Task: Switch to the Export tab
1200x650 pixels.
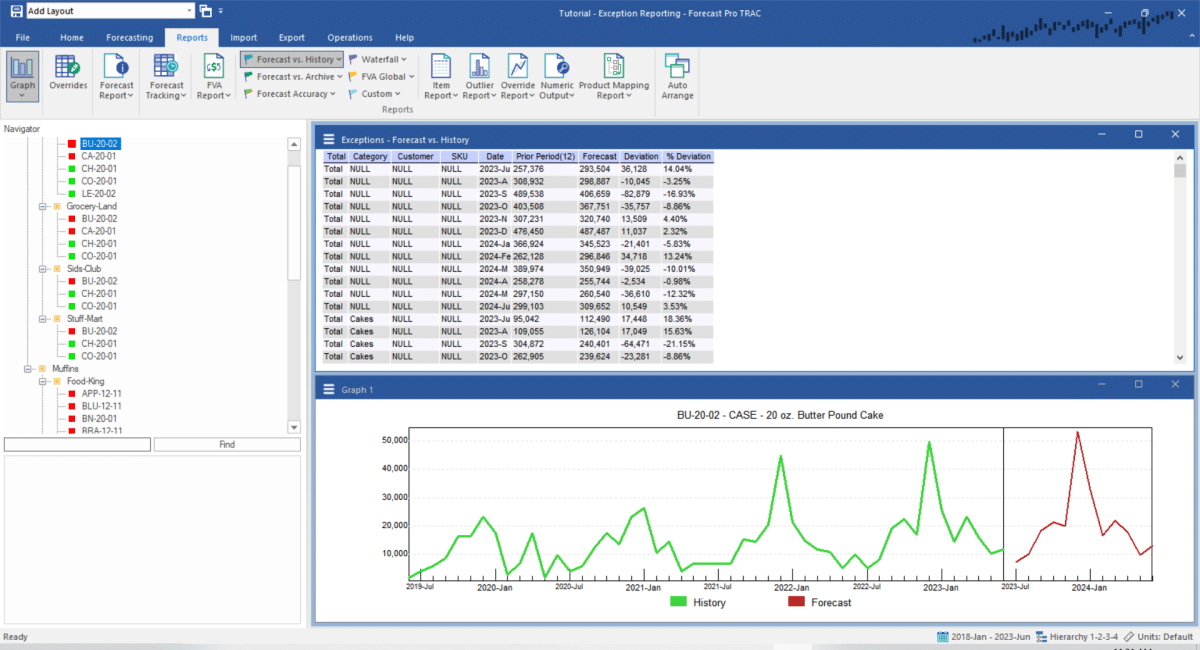Action: pos(292,37)
